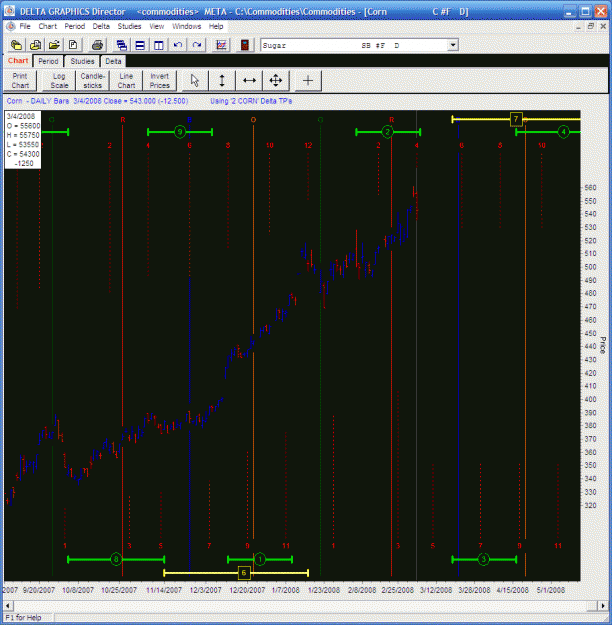The height and width of the screenshot is (625, 612).
Task: Click the green circled 3 cycle marker
Action: [x=484, y=559]
